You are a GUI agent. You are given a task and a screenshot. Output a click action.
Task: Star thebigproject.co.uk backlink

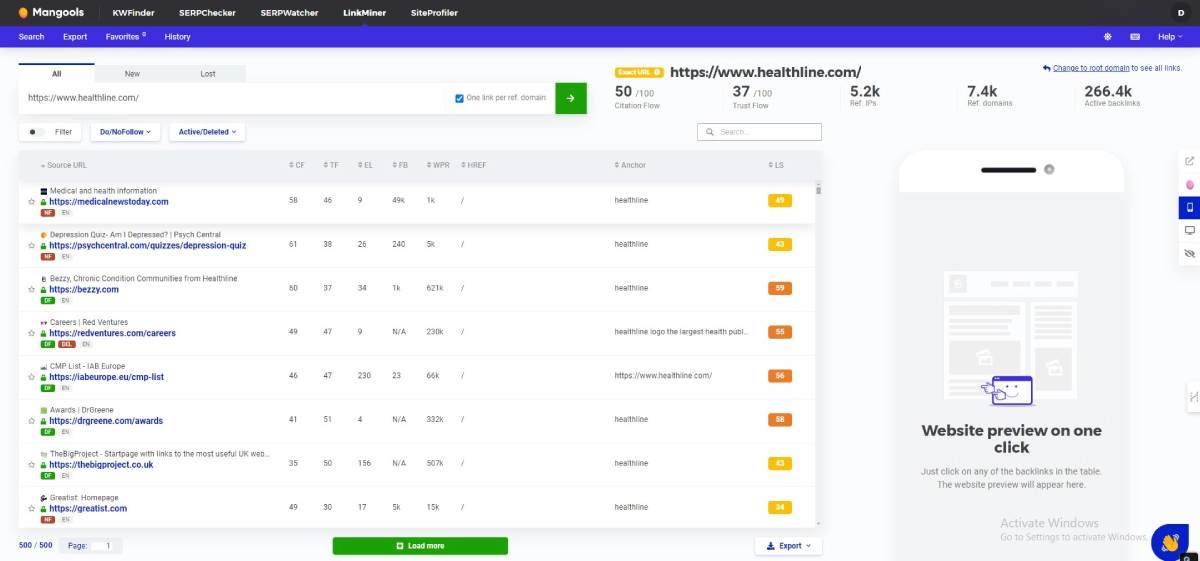click(31, 465)
